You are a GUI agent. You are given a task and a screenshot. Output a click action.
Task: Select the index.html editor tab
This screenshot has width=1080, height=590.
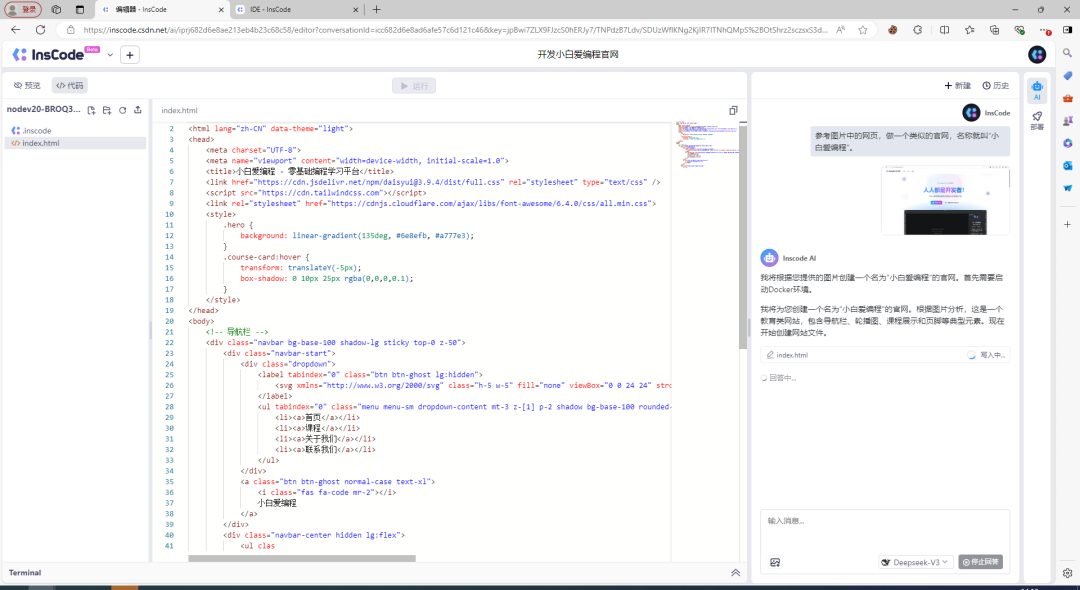coord(179,110)
